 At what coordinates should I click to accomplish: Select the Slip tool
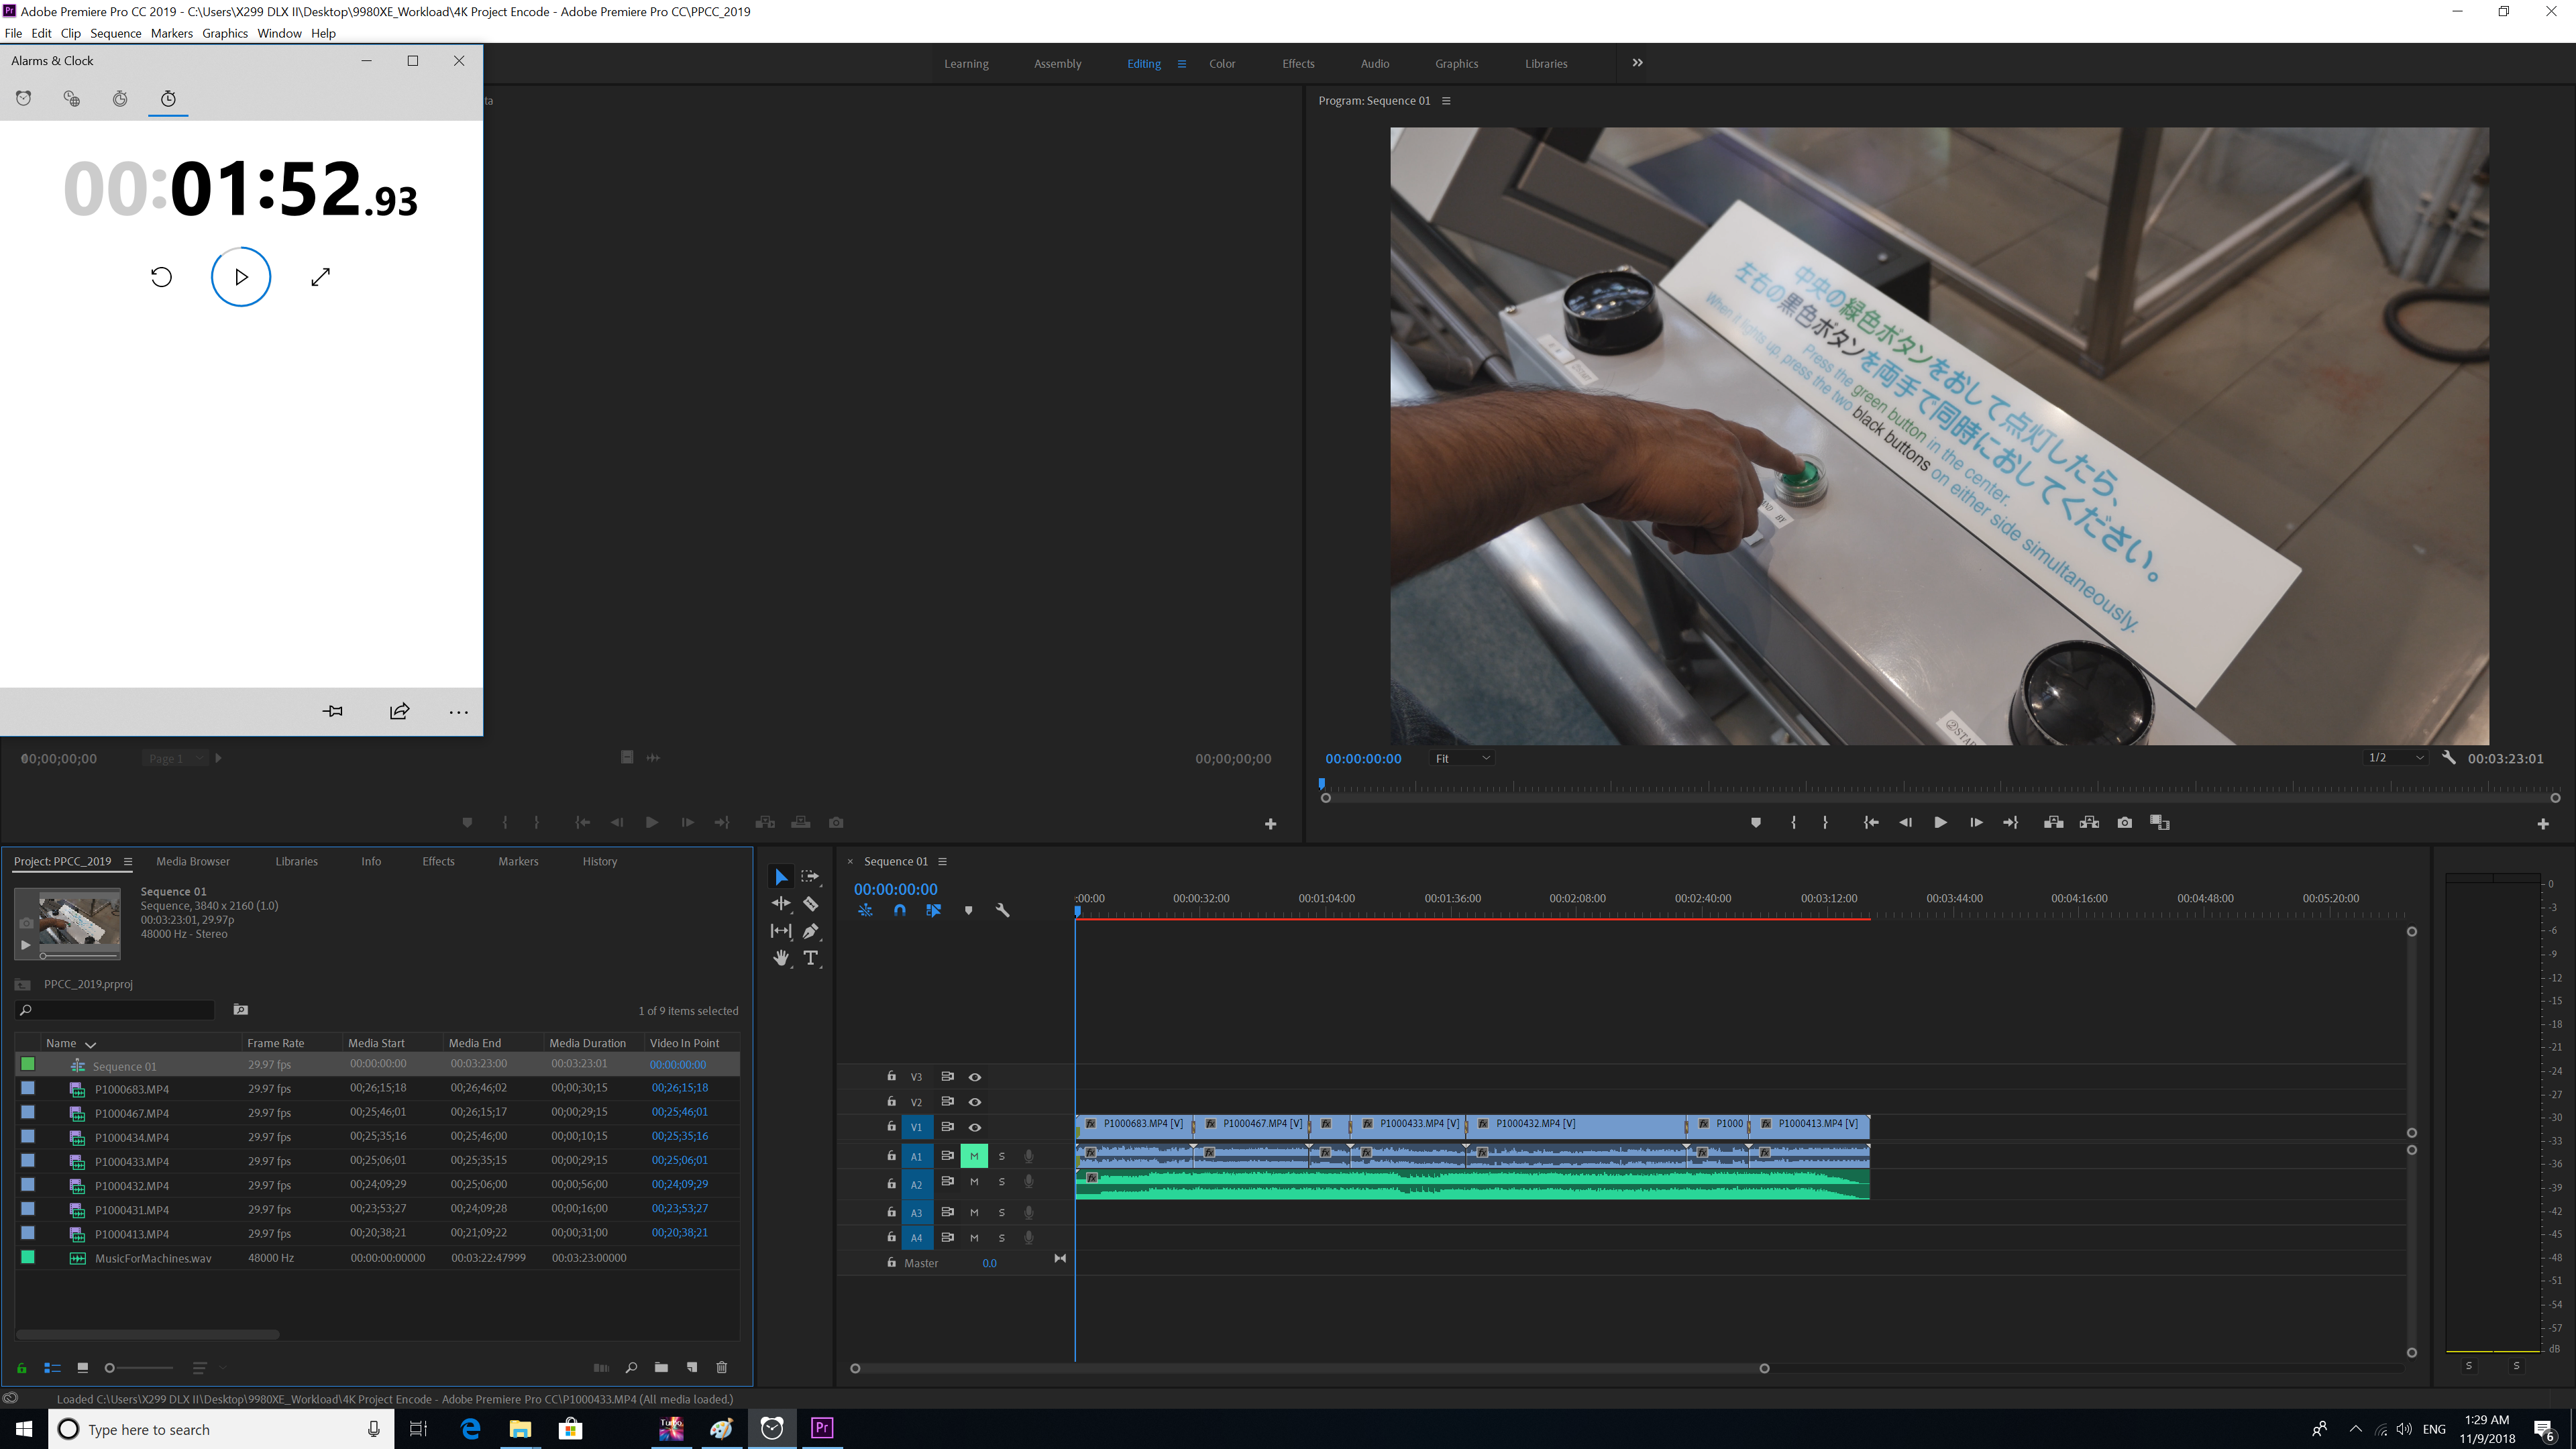(780, 931)
